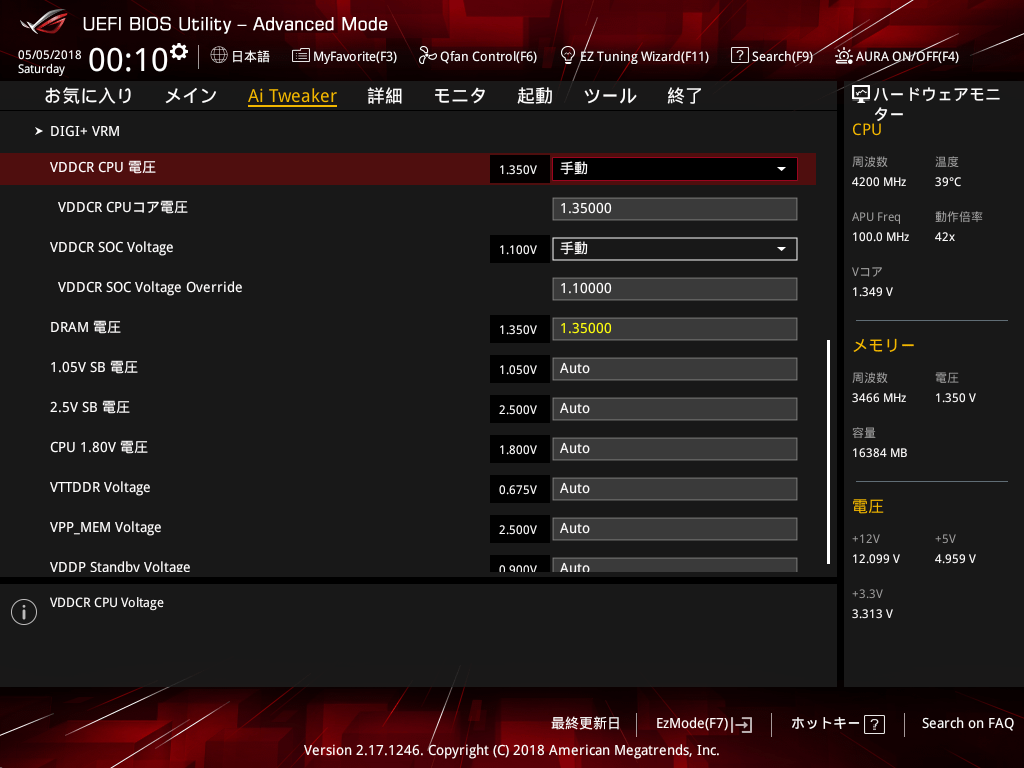Switch to the モニタ tab
The width and height of the screenshot is (1024, 768).
(460, 96)
